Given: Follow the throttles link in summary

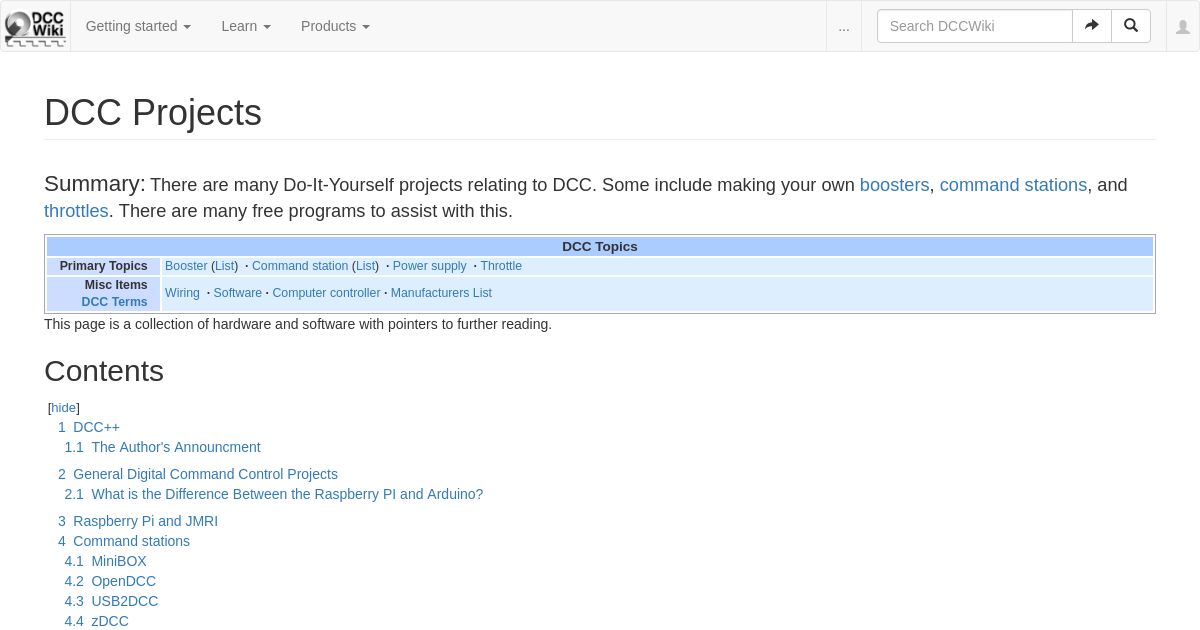Looking at the screenshot, I should tap(76, 211).
